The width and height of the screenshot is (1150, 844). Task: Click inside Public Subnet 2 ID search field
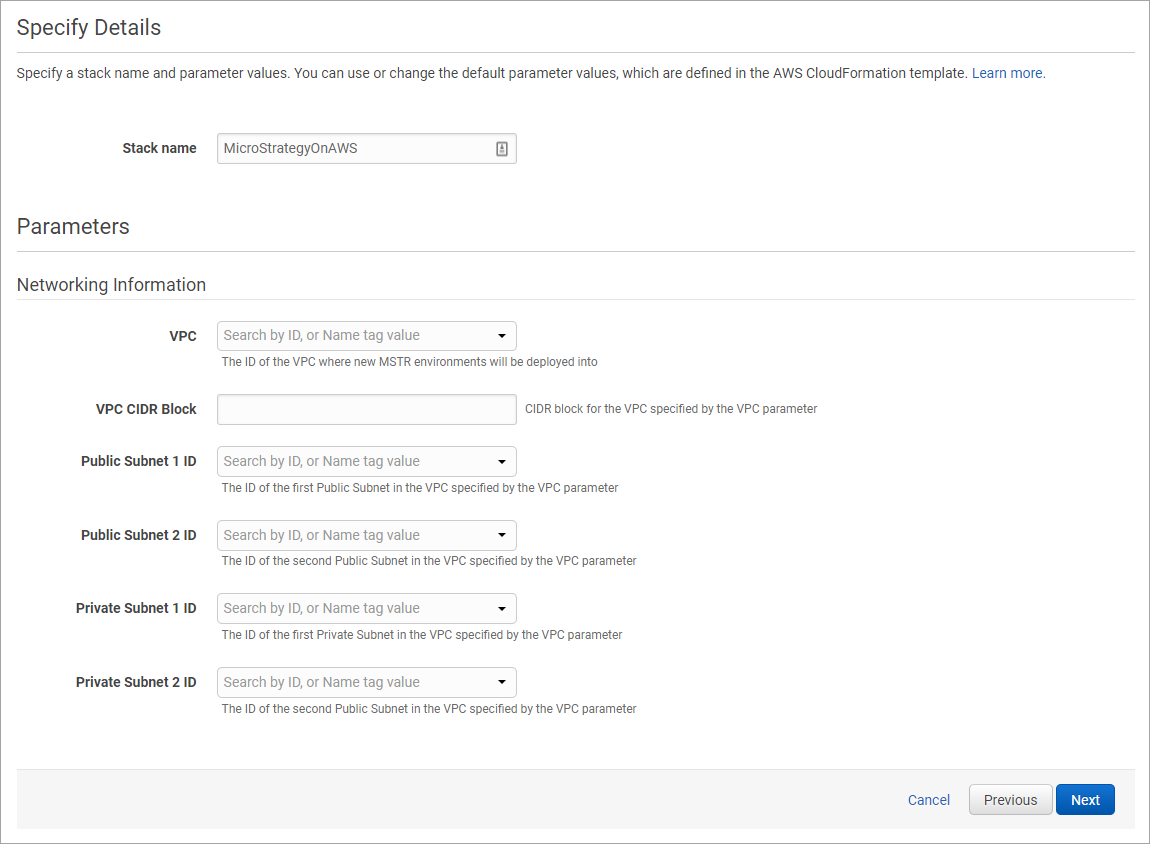point(322,536)
